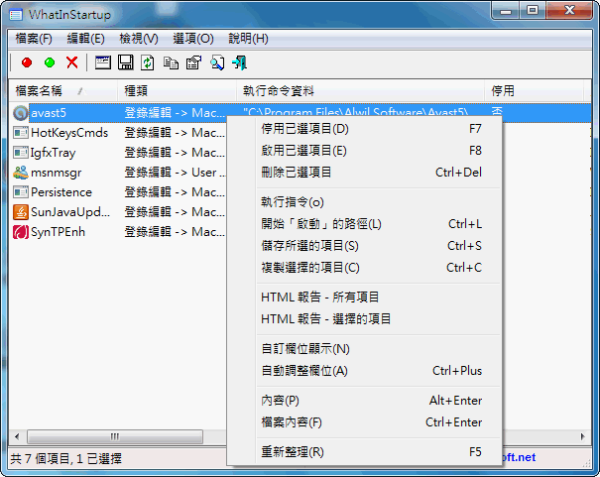Click the msnmsgr row icon
Image resolution: width=600 pixels, height=477 pixels.
point(20,173)
